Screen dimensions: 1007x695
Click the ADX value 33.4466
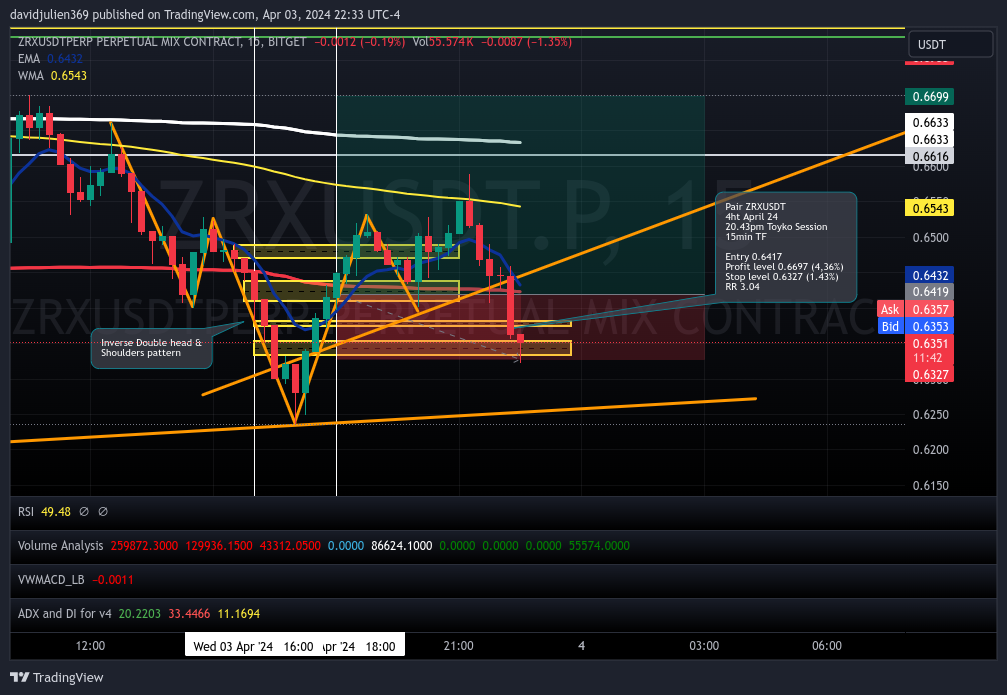(x=189, y=614)
